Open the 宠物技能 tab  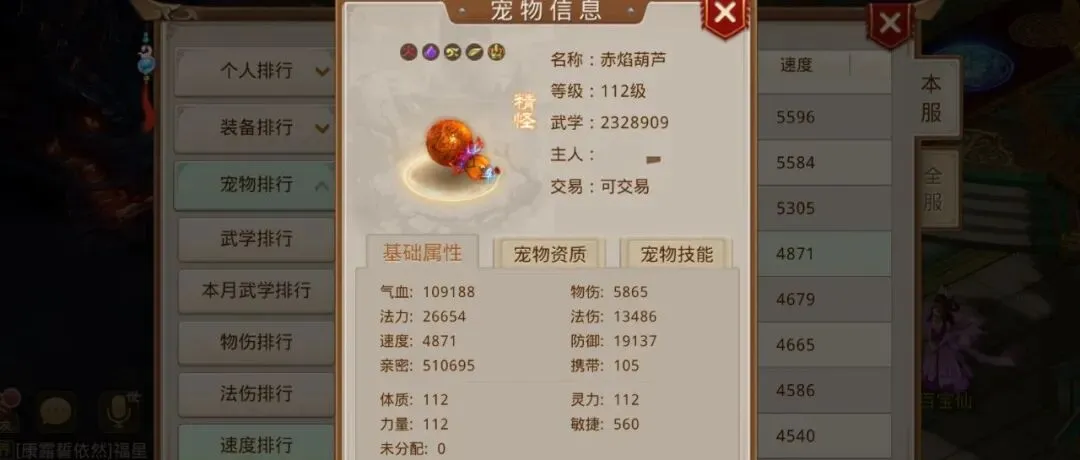tap(676, 254)
